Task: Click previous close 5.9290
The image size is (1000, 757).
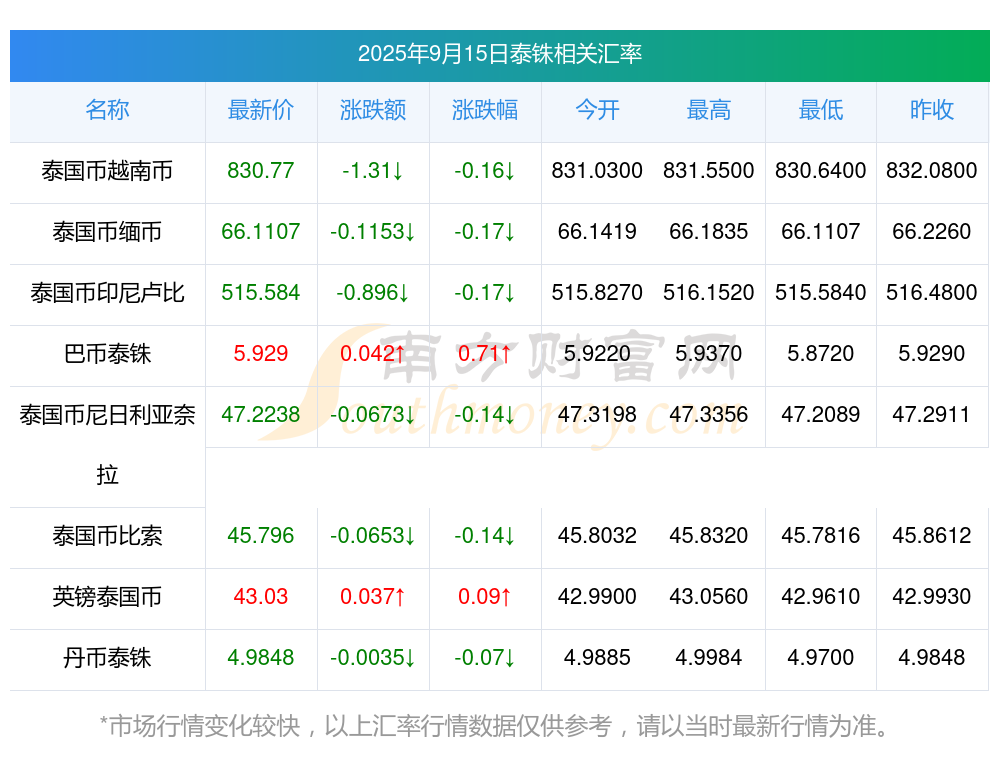Action: [x=932, y=353]
